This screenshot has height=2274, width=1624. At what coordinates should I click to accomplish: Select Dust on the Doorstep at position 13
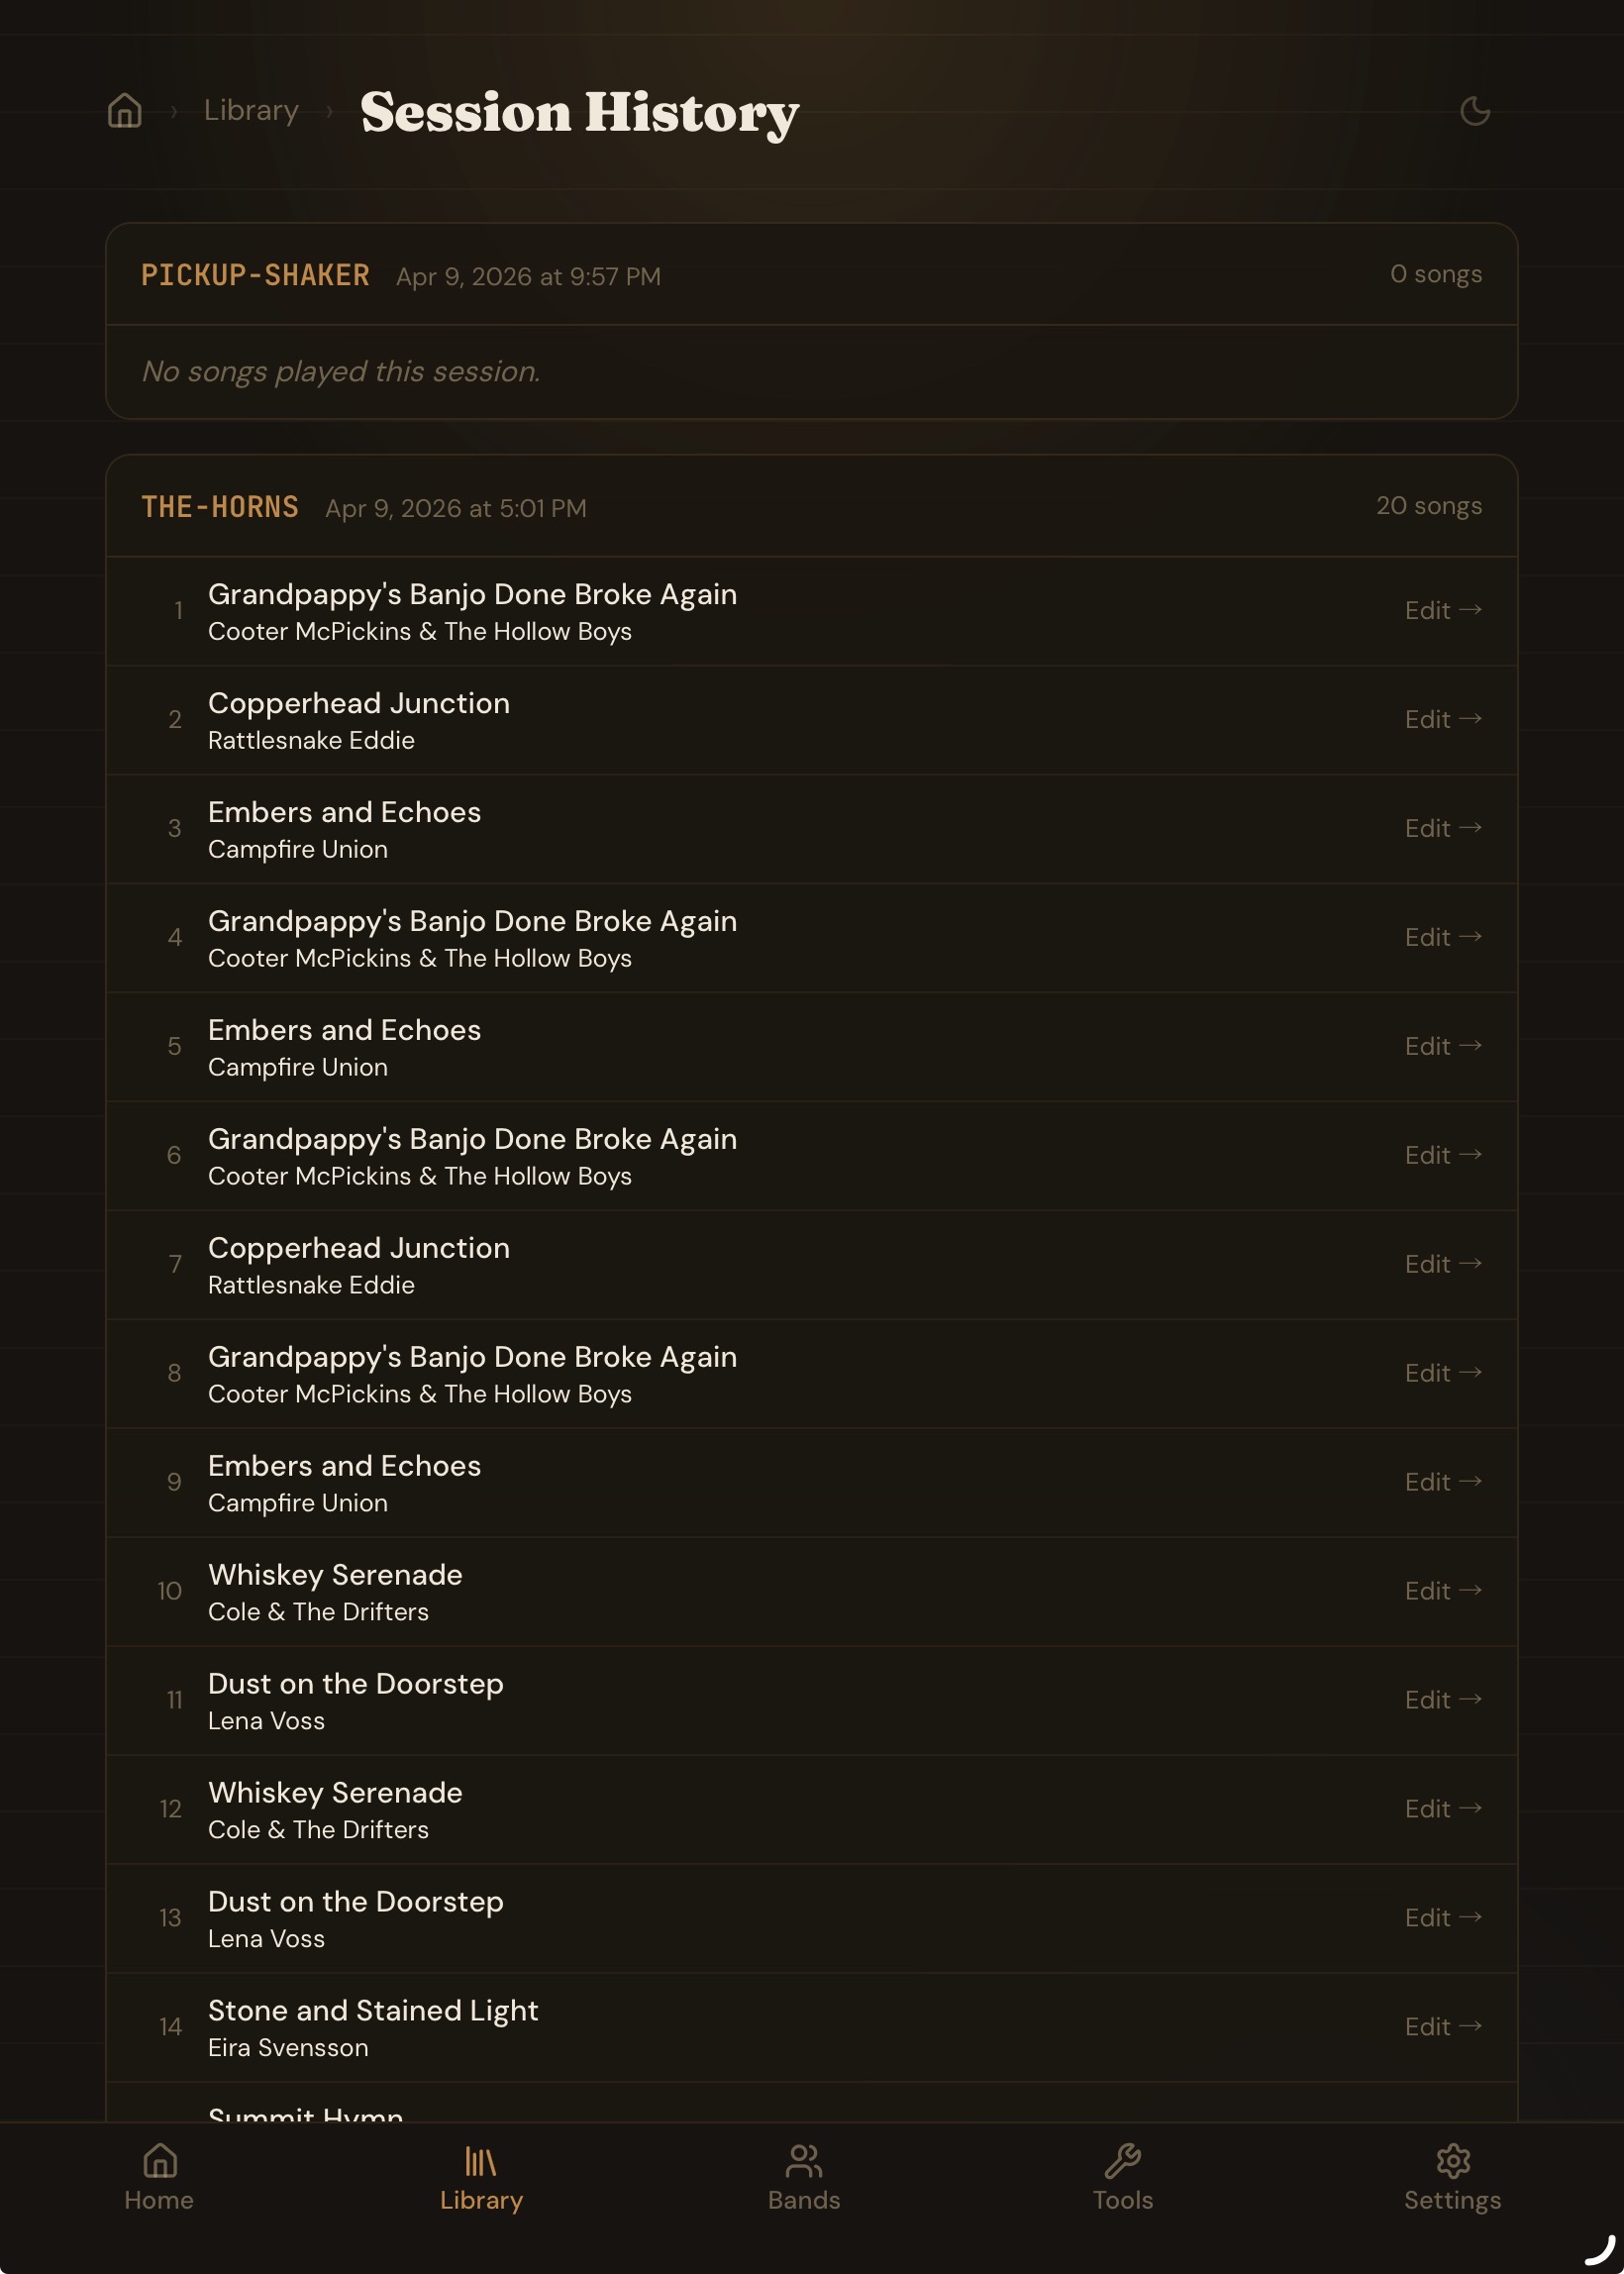355,1901
